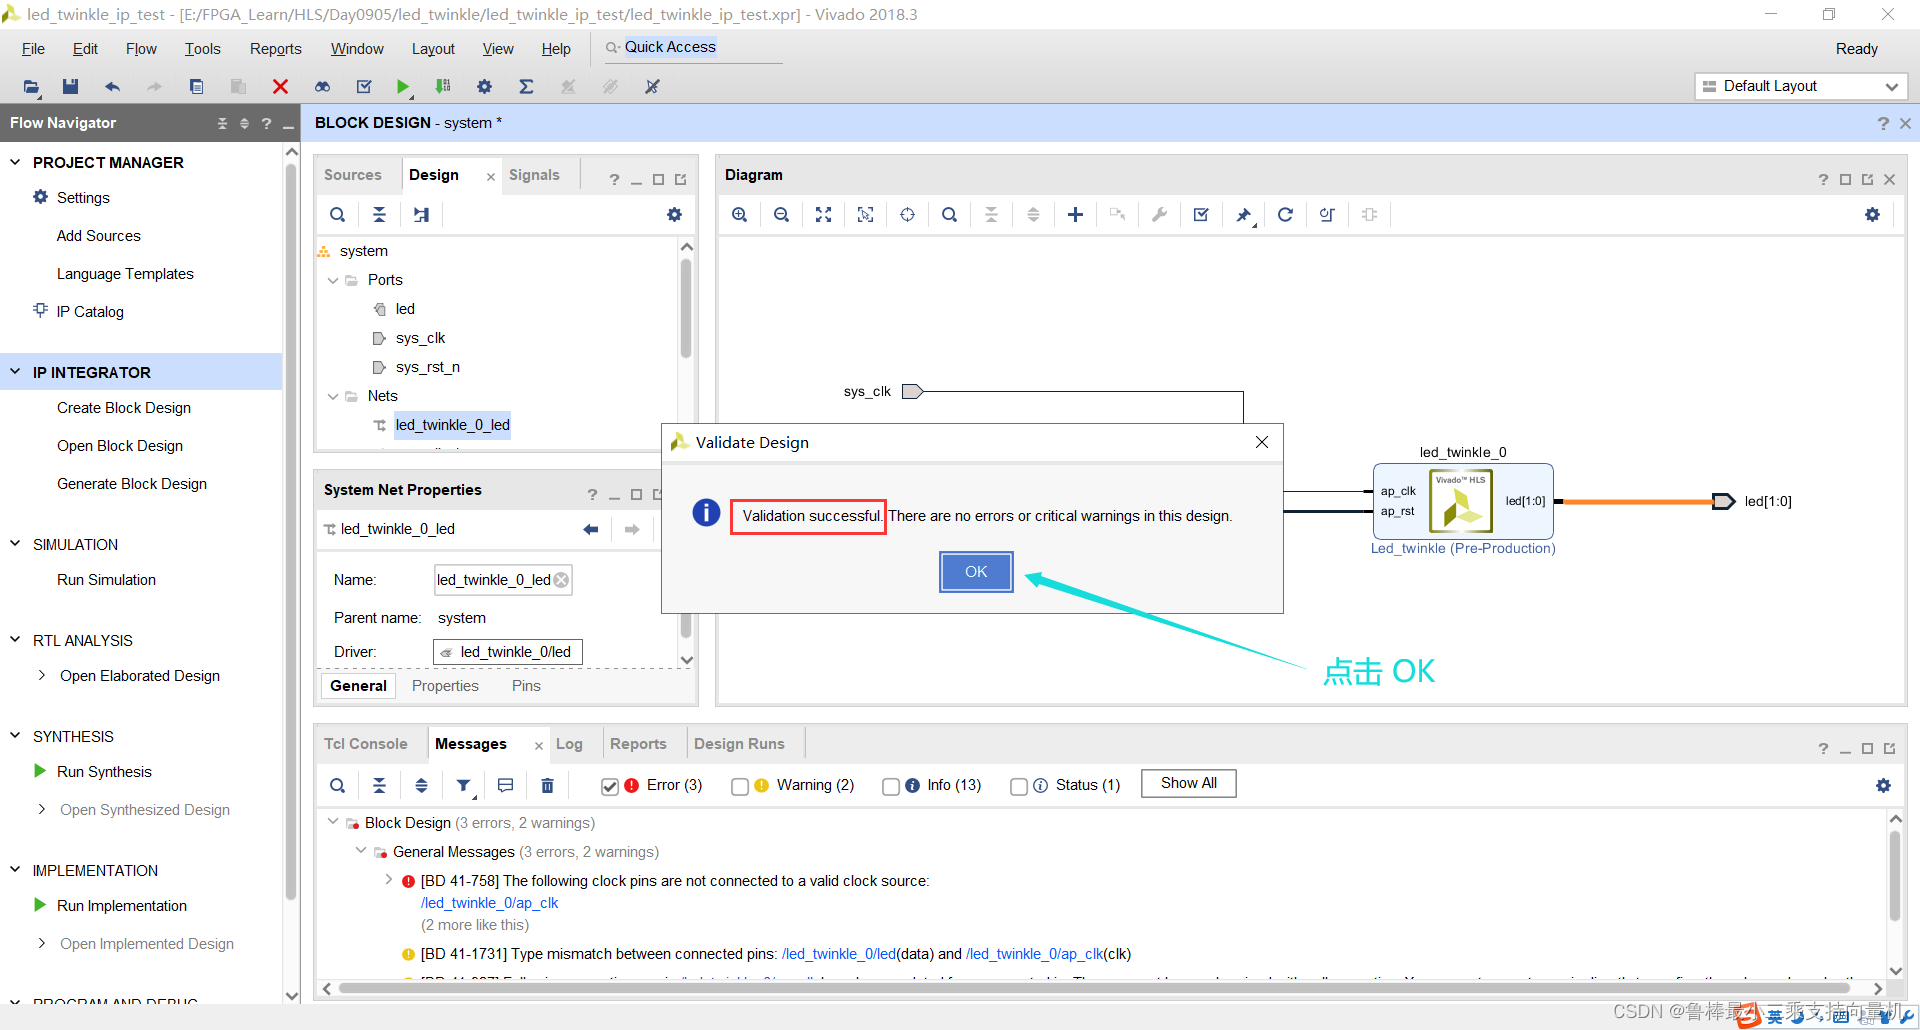Screen dimensions: 1920x1030
Task: Switch to the Design Runs tab
Action: click(739, 744)
